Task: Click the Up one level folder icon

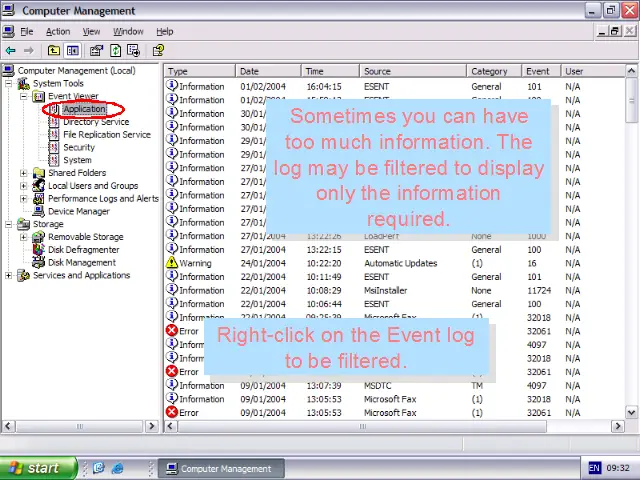Action: click(x=53, y=51)
